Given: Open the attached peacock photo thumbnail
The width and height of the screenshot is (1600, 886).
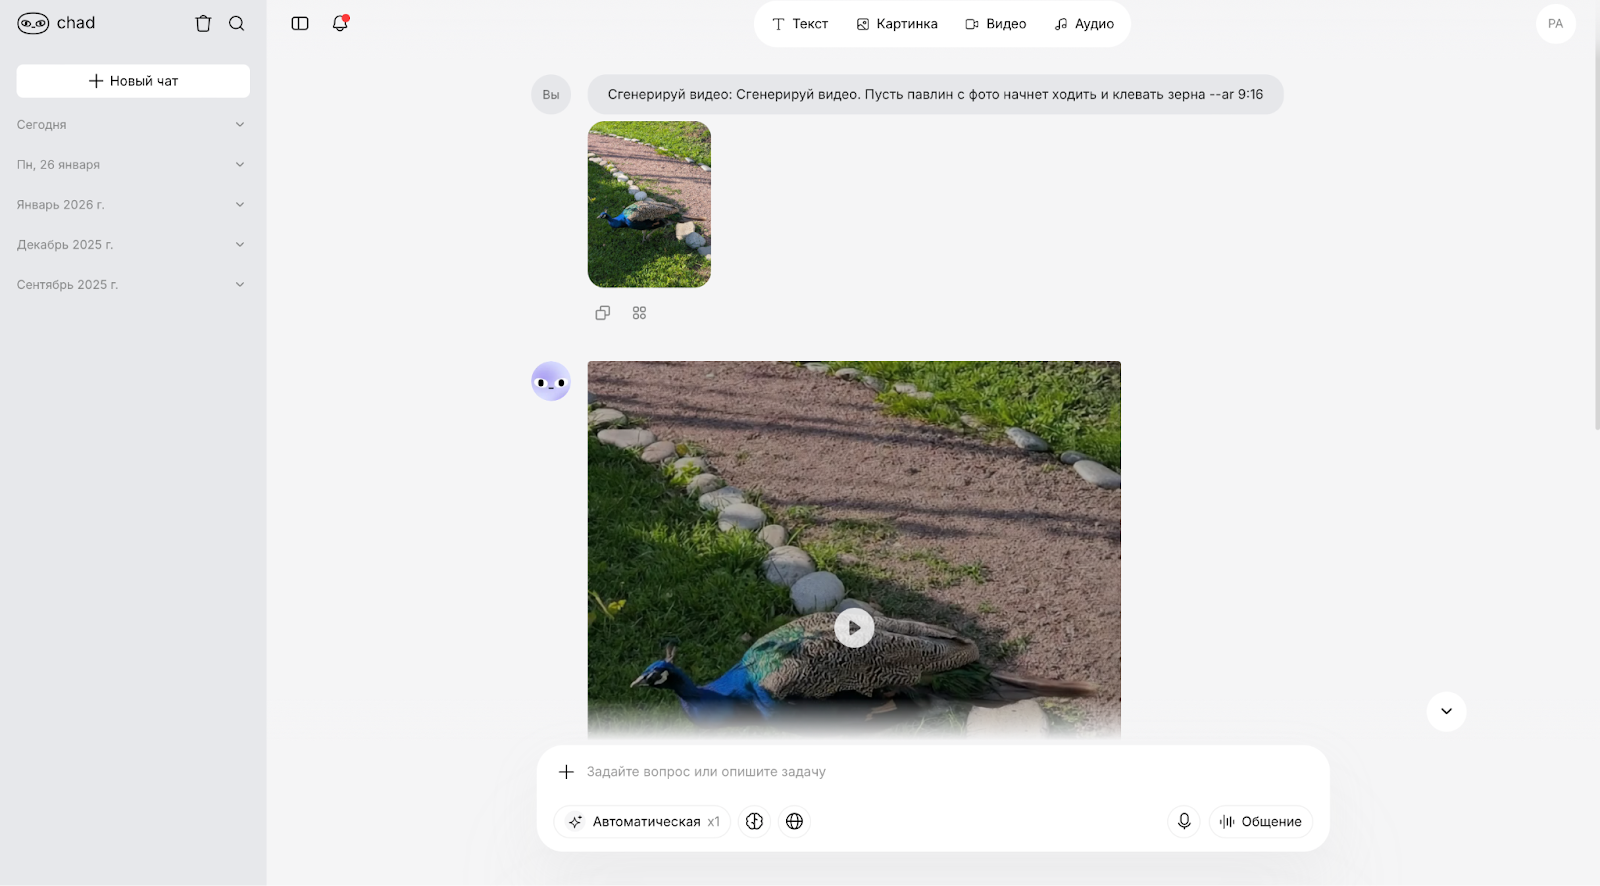Looking at the screenshot, I should [649, 205].
